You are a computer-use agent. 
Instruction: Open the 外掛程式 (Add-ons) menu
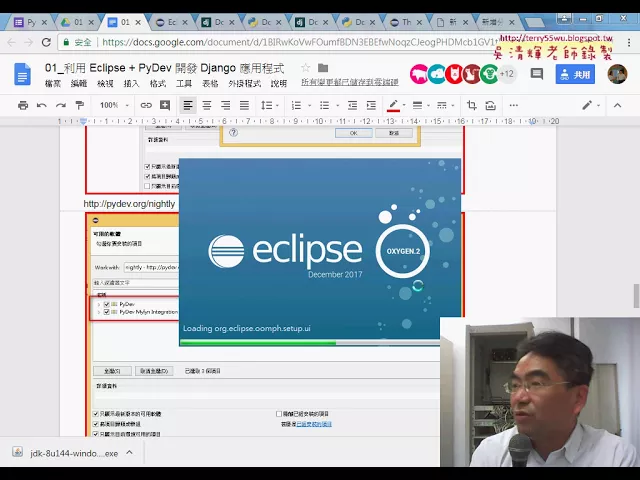click(244, 84)
